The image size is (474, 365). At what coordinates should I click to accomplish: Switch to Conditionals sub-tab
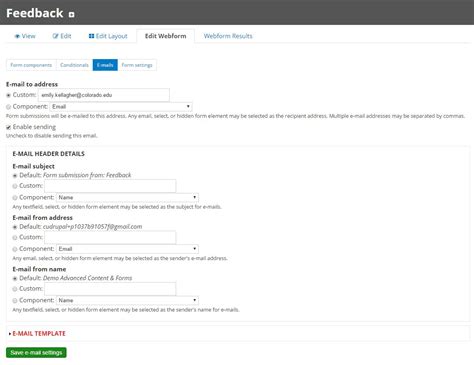(x=74, y=65)
